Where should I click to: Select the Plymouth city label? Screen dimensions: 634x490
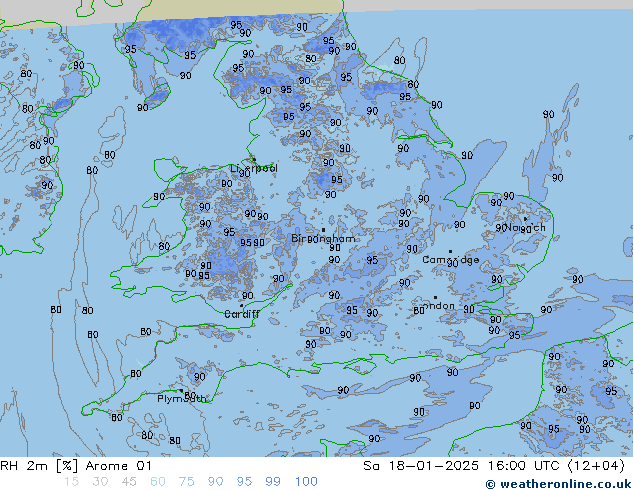coord(182,399)
